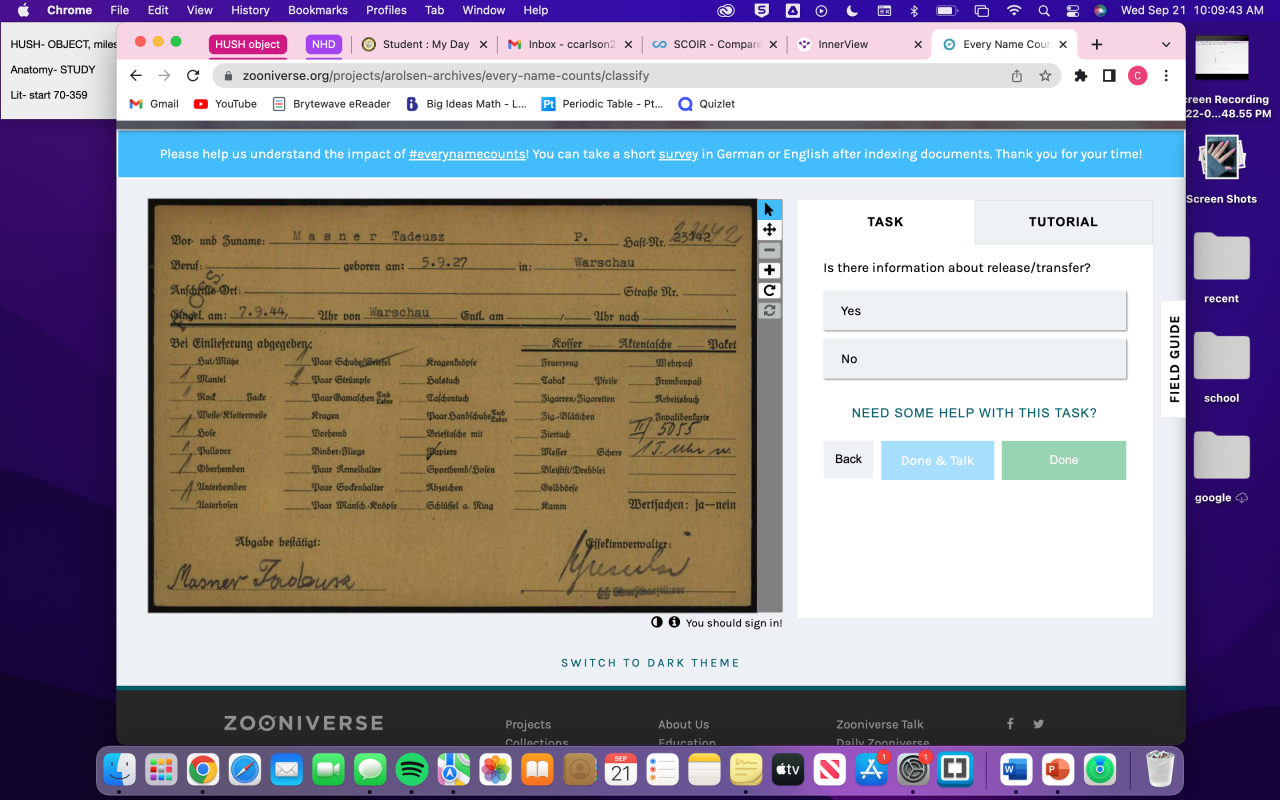Switch to the TUTORIAL tab
1280x800 pixels.
coord(1063,222)
